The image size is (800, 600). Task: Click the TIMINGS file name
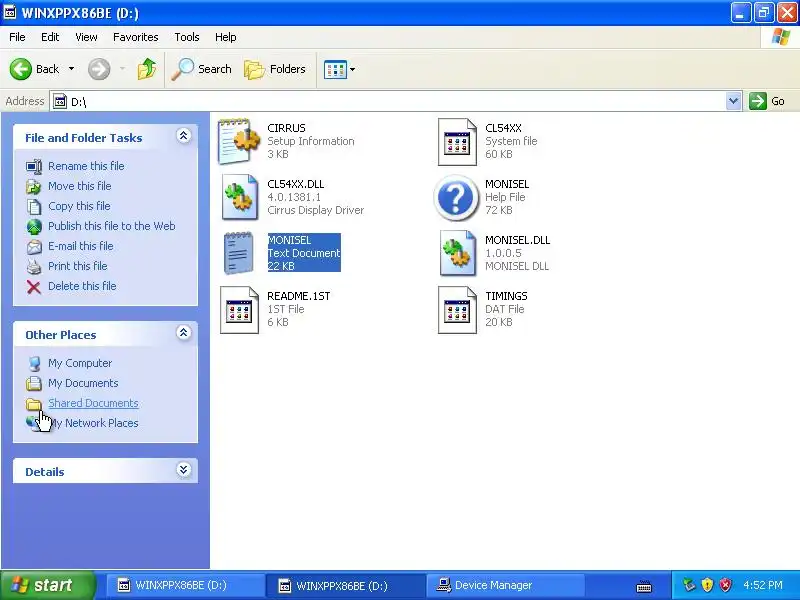[506, 296]
